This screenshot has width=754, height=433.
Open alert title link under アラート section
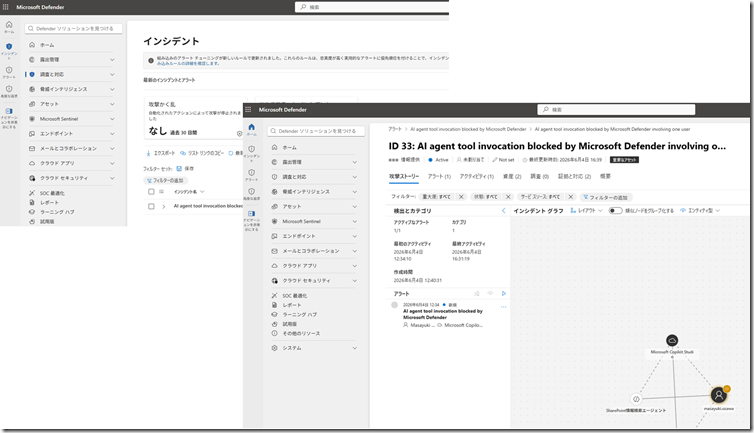(442, 314)
